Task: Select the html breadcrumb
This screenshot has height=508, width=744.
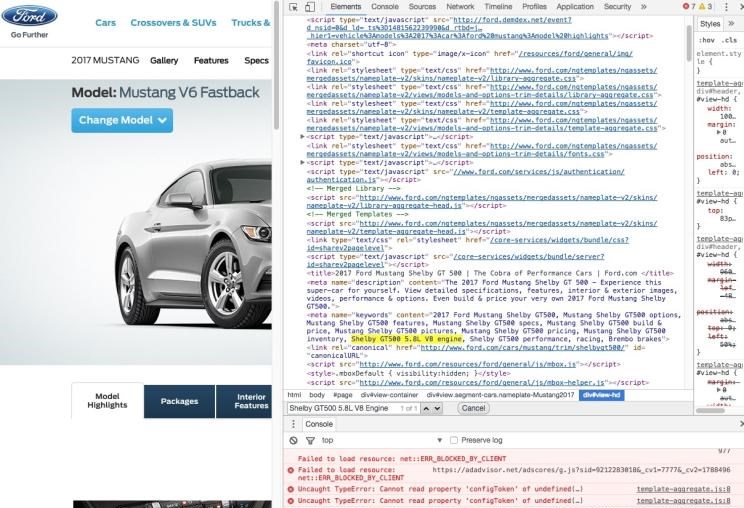Action: click(294, 395)
